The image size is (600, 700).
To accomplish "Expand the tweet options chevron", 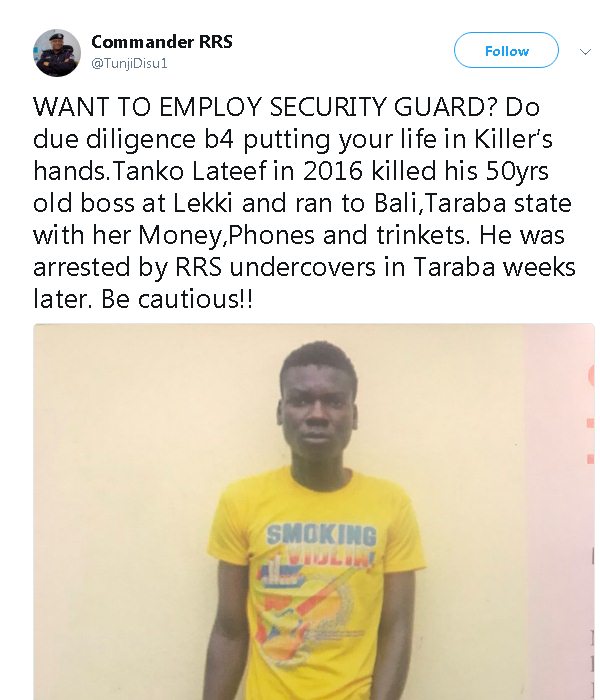I will click(x=585, y=52).
